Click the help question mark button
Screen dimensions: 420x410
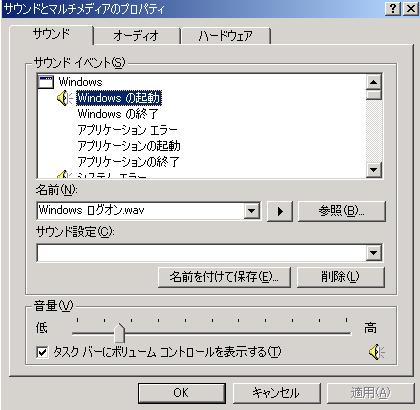tap(393, 9)
